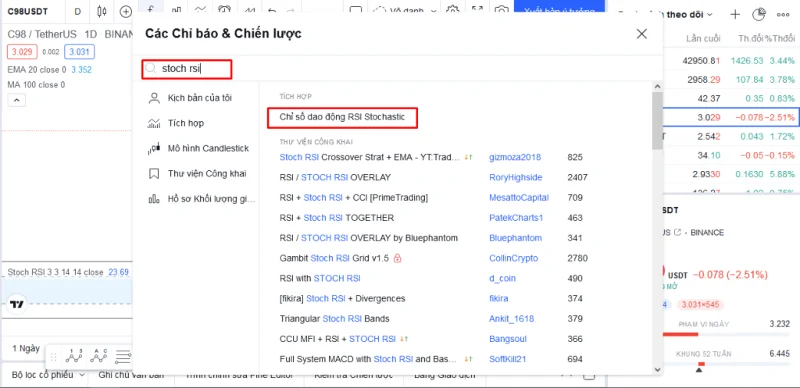Add 'Stoch RSI Crossover Strat + EMA' script

[x=370, y=157]
